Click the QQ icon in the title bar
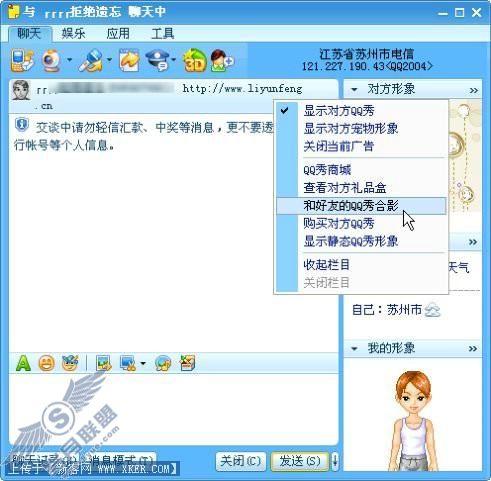The height and width of the screenshot is (481, 491). click(x=14, y=12)
